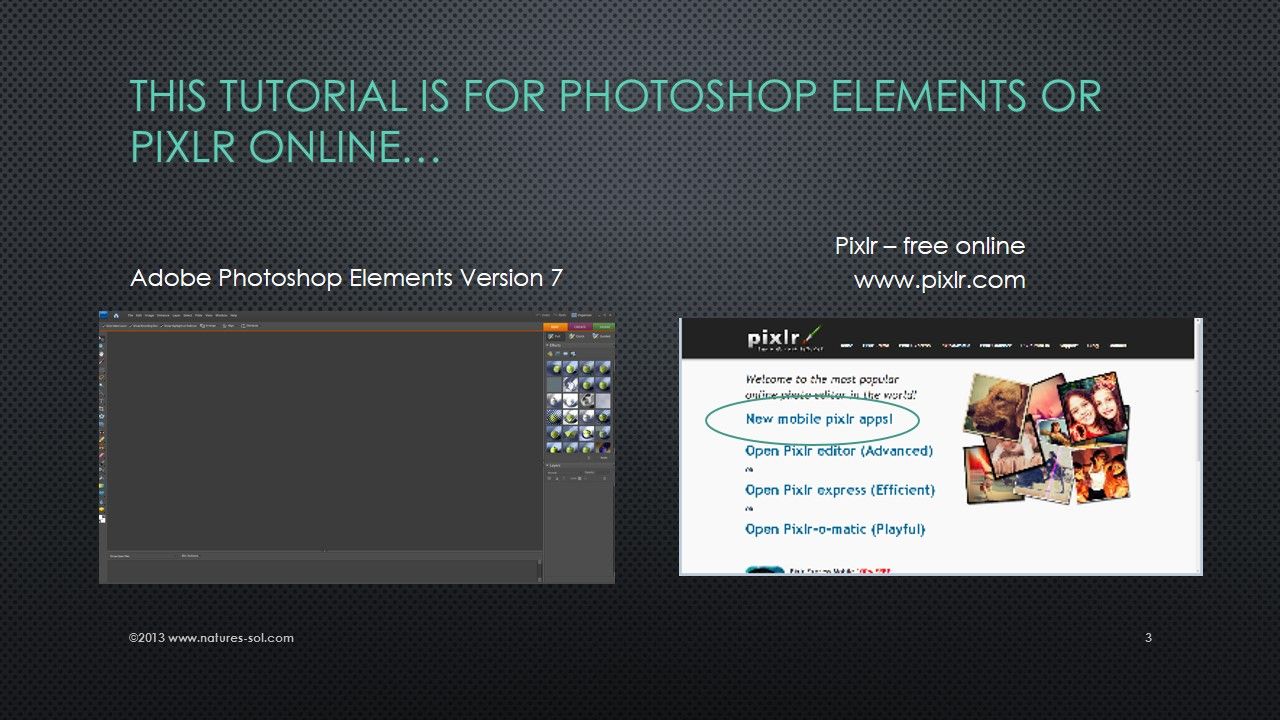Open the Help menu in Photoshop Elements
The width and height of the screenshot is (1280, 720).
pyautogui.click(x=234, y=315)
